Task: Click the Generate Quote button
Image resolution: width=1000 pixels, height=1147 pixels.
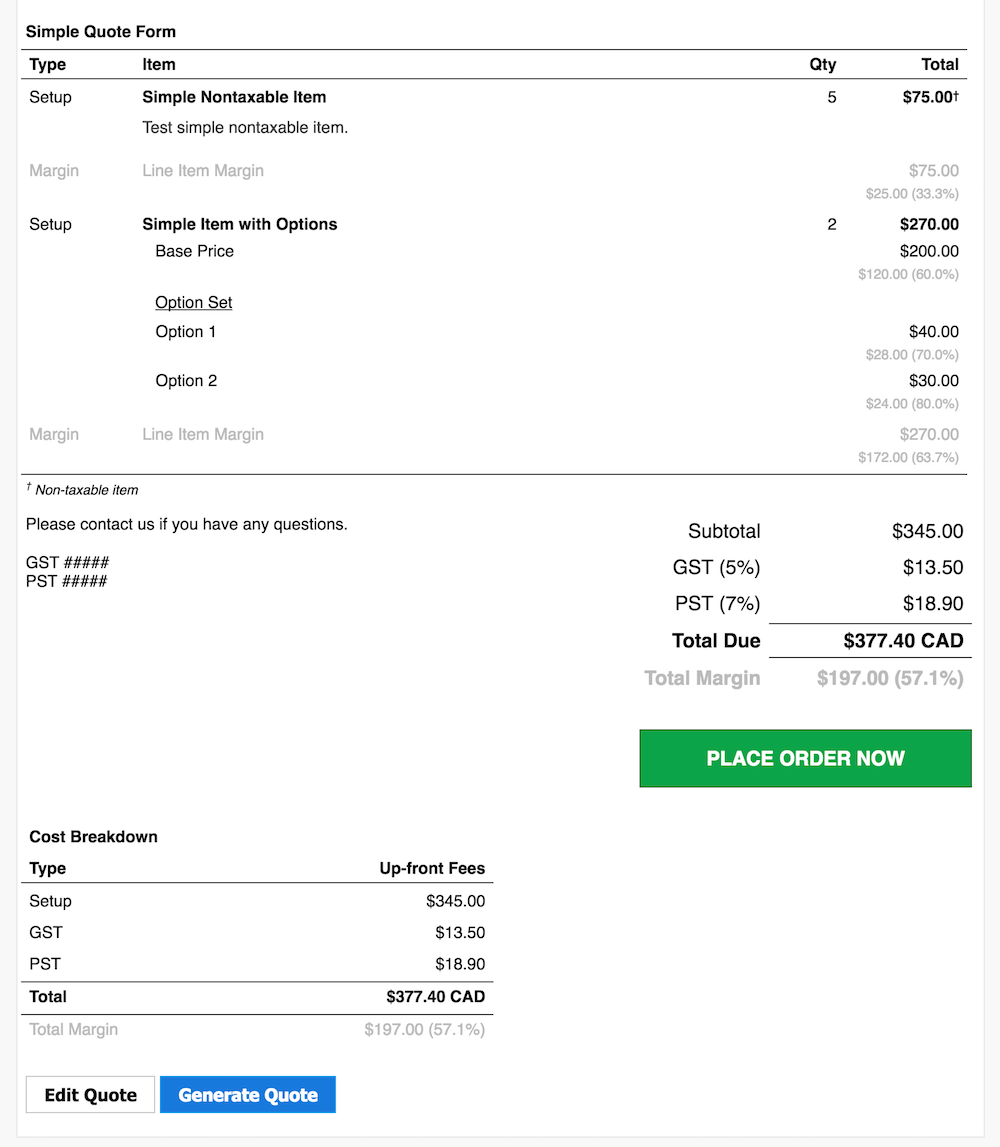Action: tap(248, 1094)
